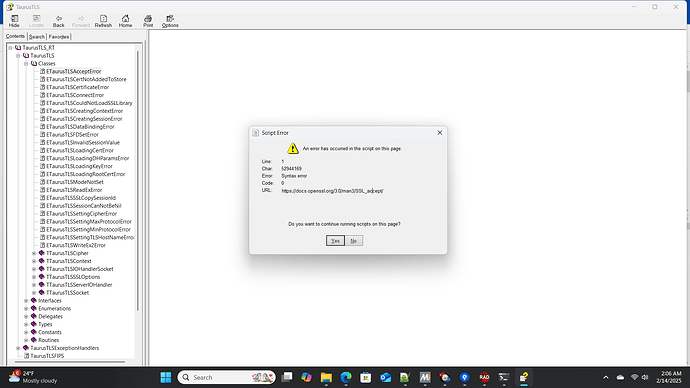Switch to the Favorites tab
The width and height of the screenshot is (690, 388).
(59, 37)
